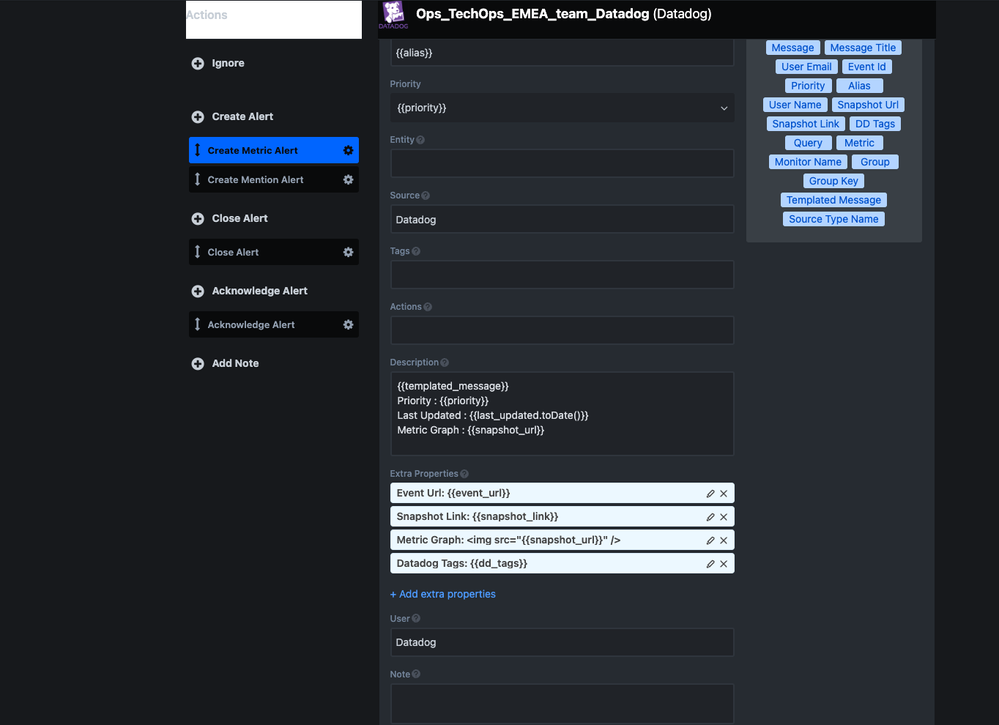Edit the Event Url extra property
The height and width of the screenshot is (725, 999).
click(x=710, y=494)
